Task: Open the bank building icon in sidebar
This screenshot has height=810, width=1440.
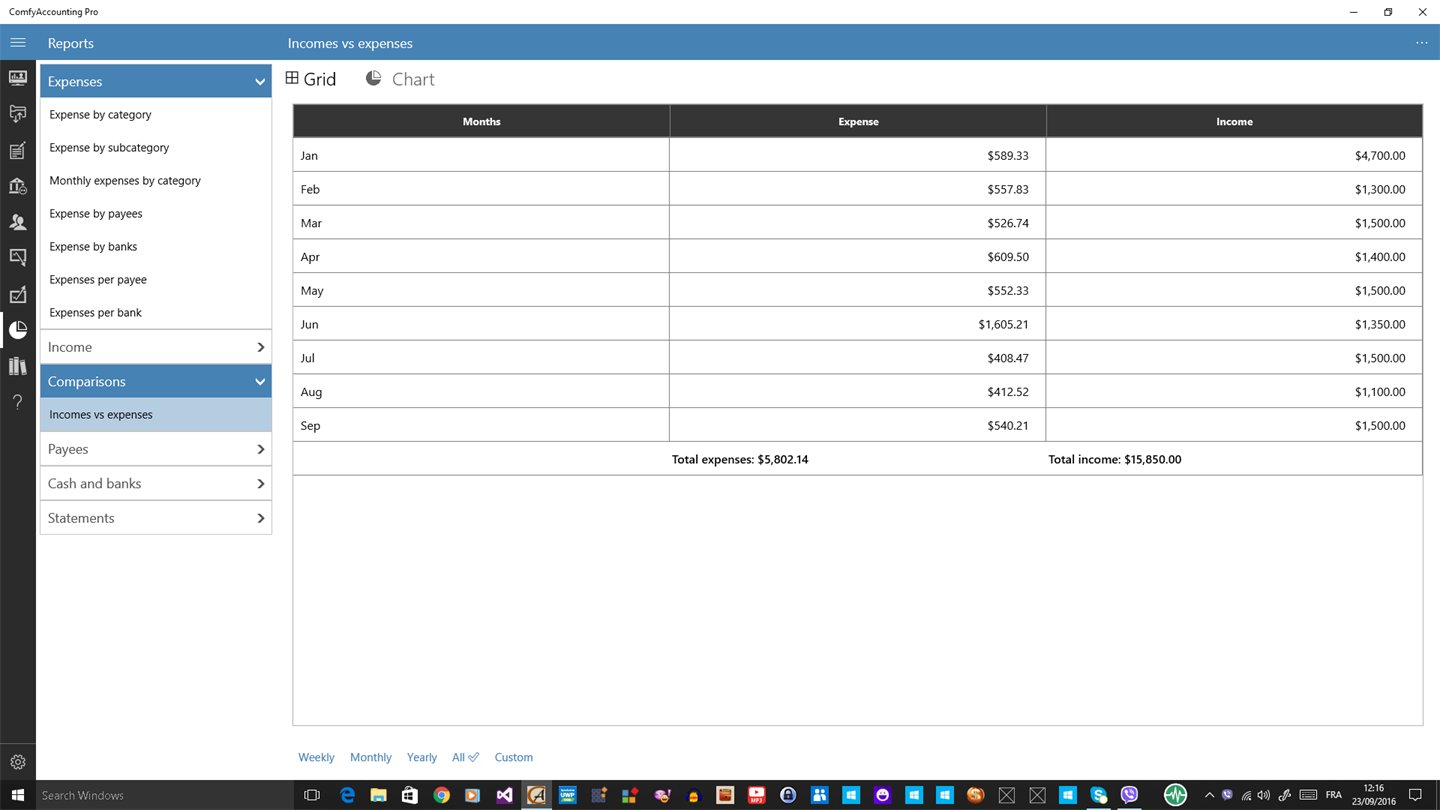Action: [18, 186]
